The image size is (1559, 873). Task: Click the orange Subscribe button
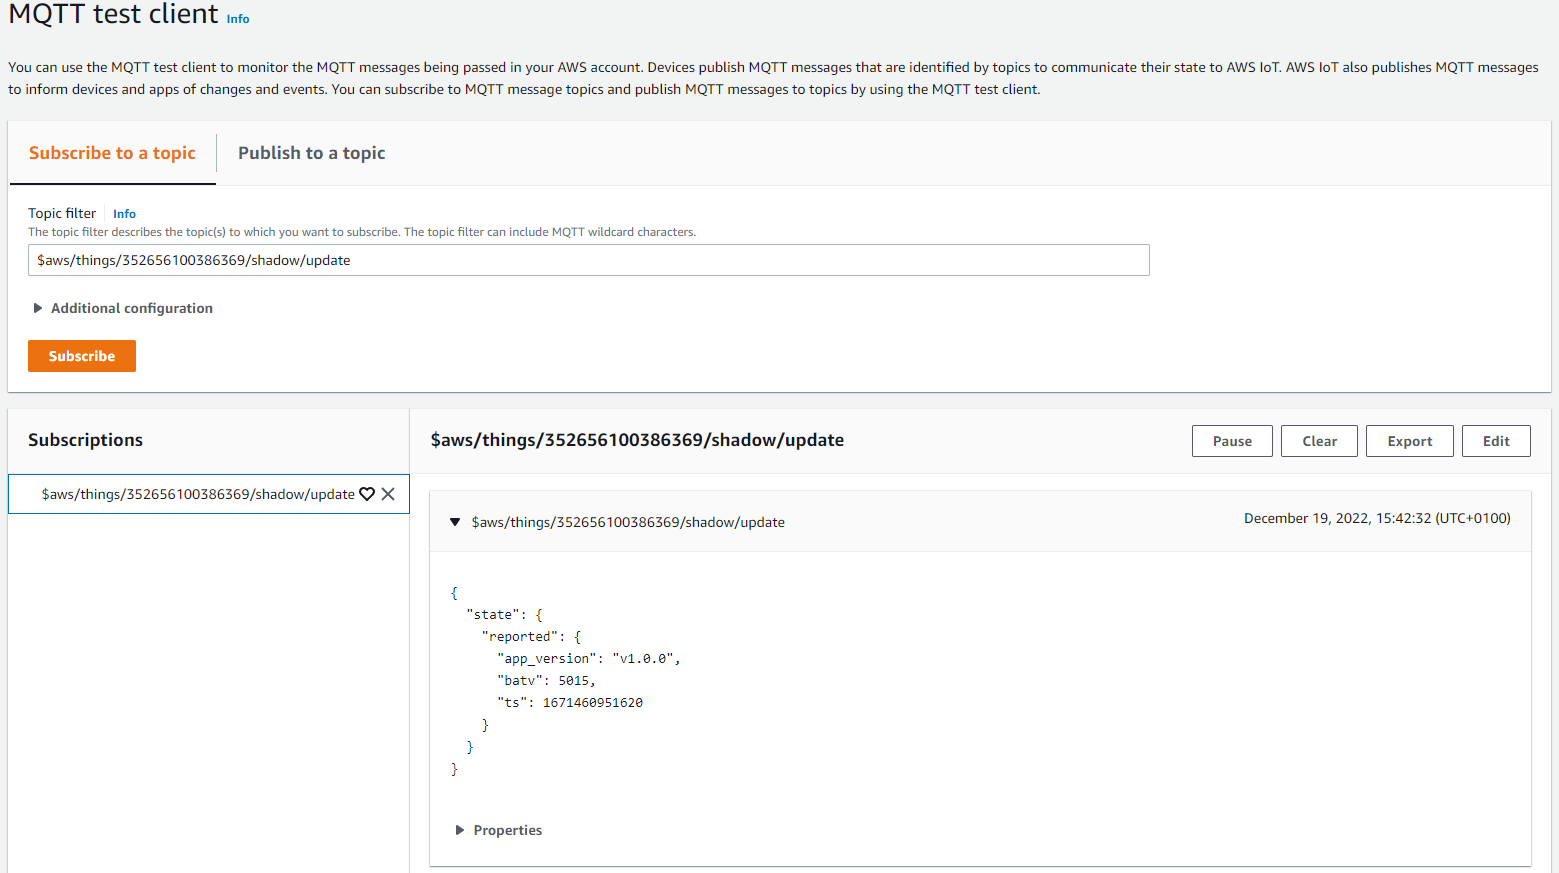pyautogui.click(x=82, y=356)
